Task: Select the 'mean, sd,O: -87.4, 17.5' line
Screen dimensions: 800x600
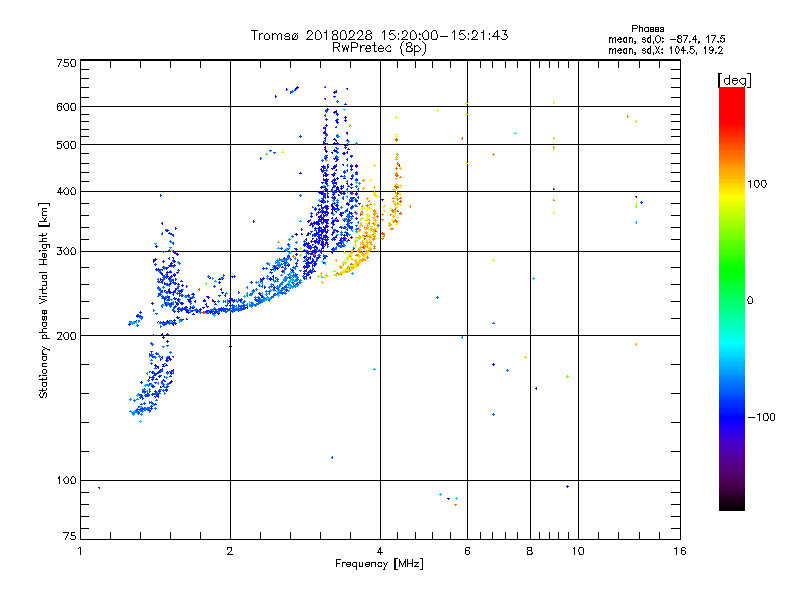Action: coord(666,39)
